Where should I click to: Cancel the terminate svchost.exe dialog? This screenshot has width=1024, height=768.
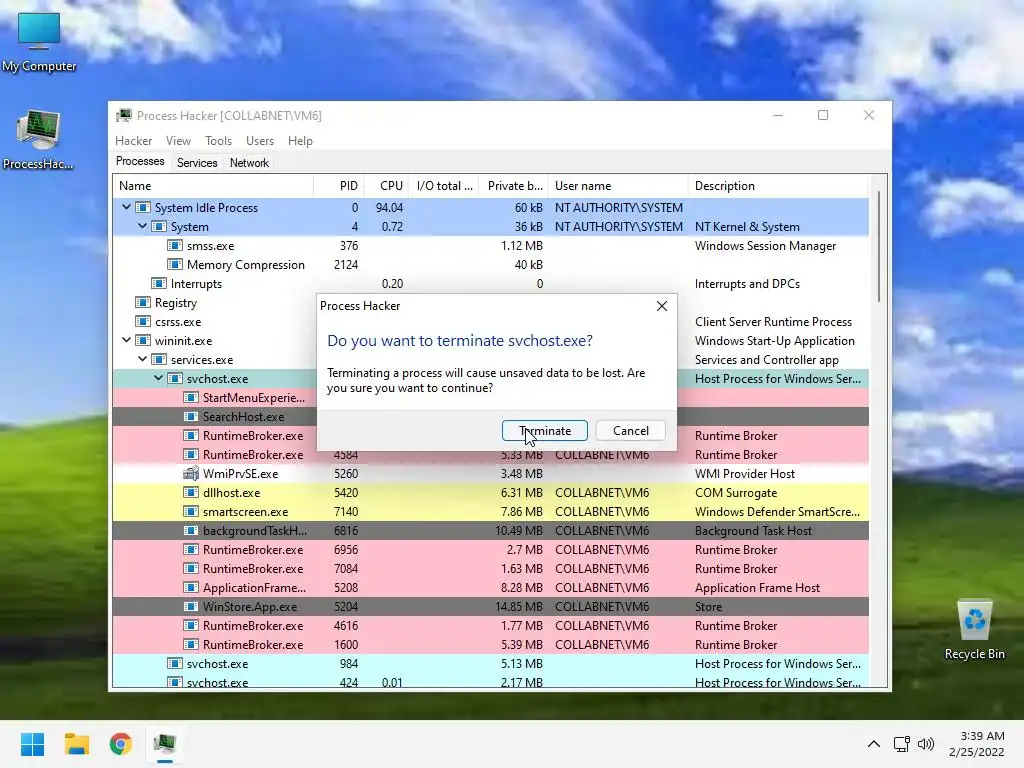[x=630, y=430]
